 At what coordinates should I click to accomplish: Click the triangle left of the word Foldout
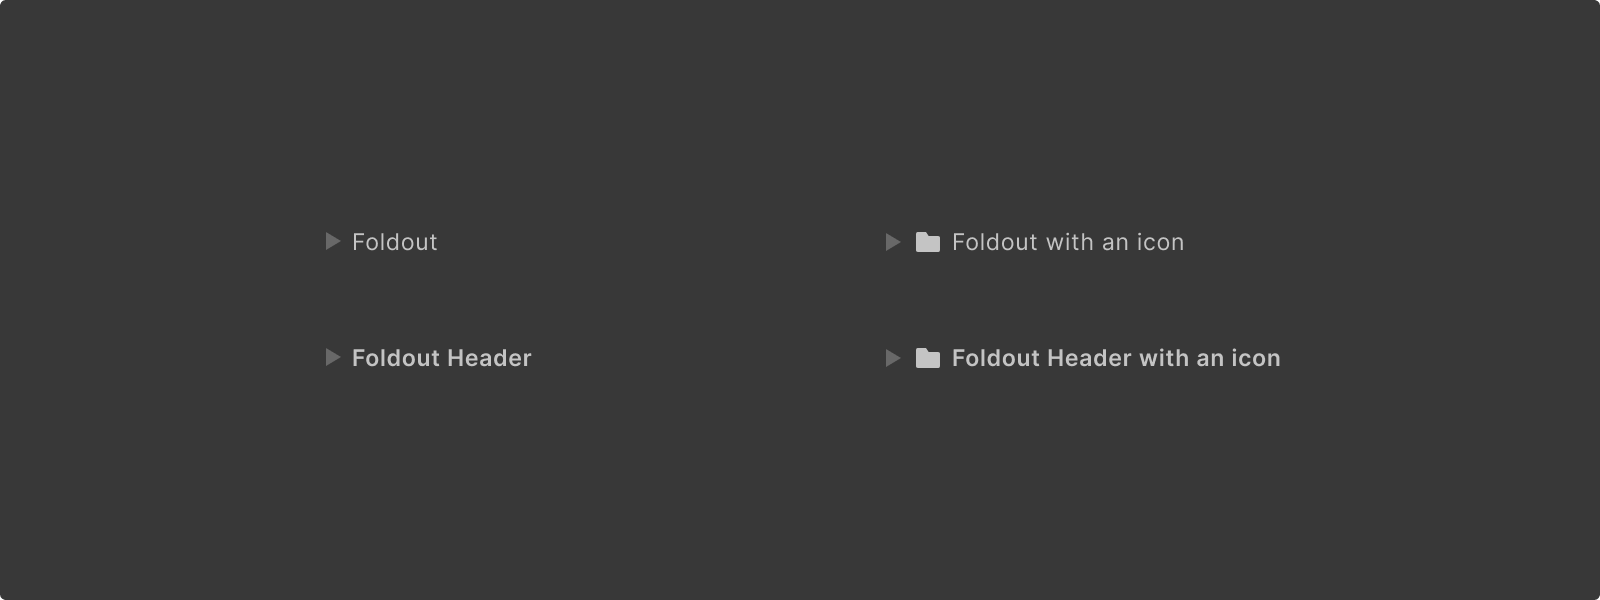click(331, 242)
